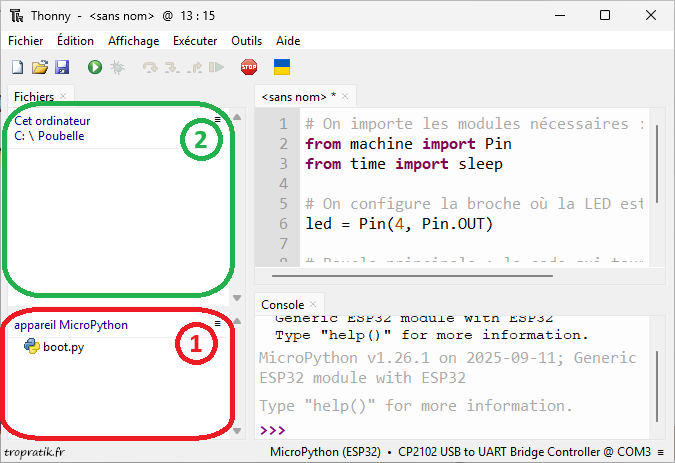Close the Fichiers panel tab
Viewport: 675px width, 463px height.
tap(63, 96)
